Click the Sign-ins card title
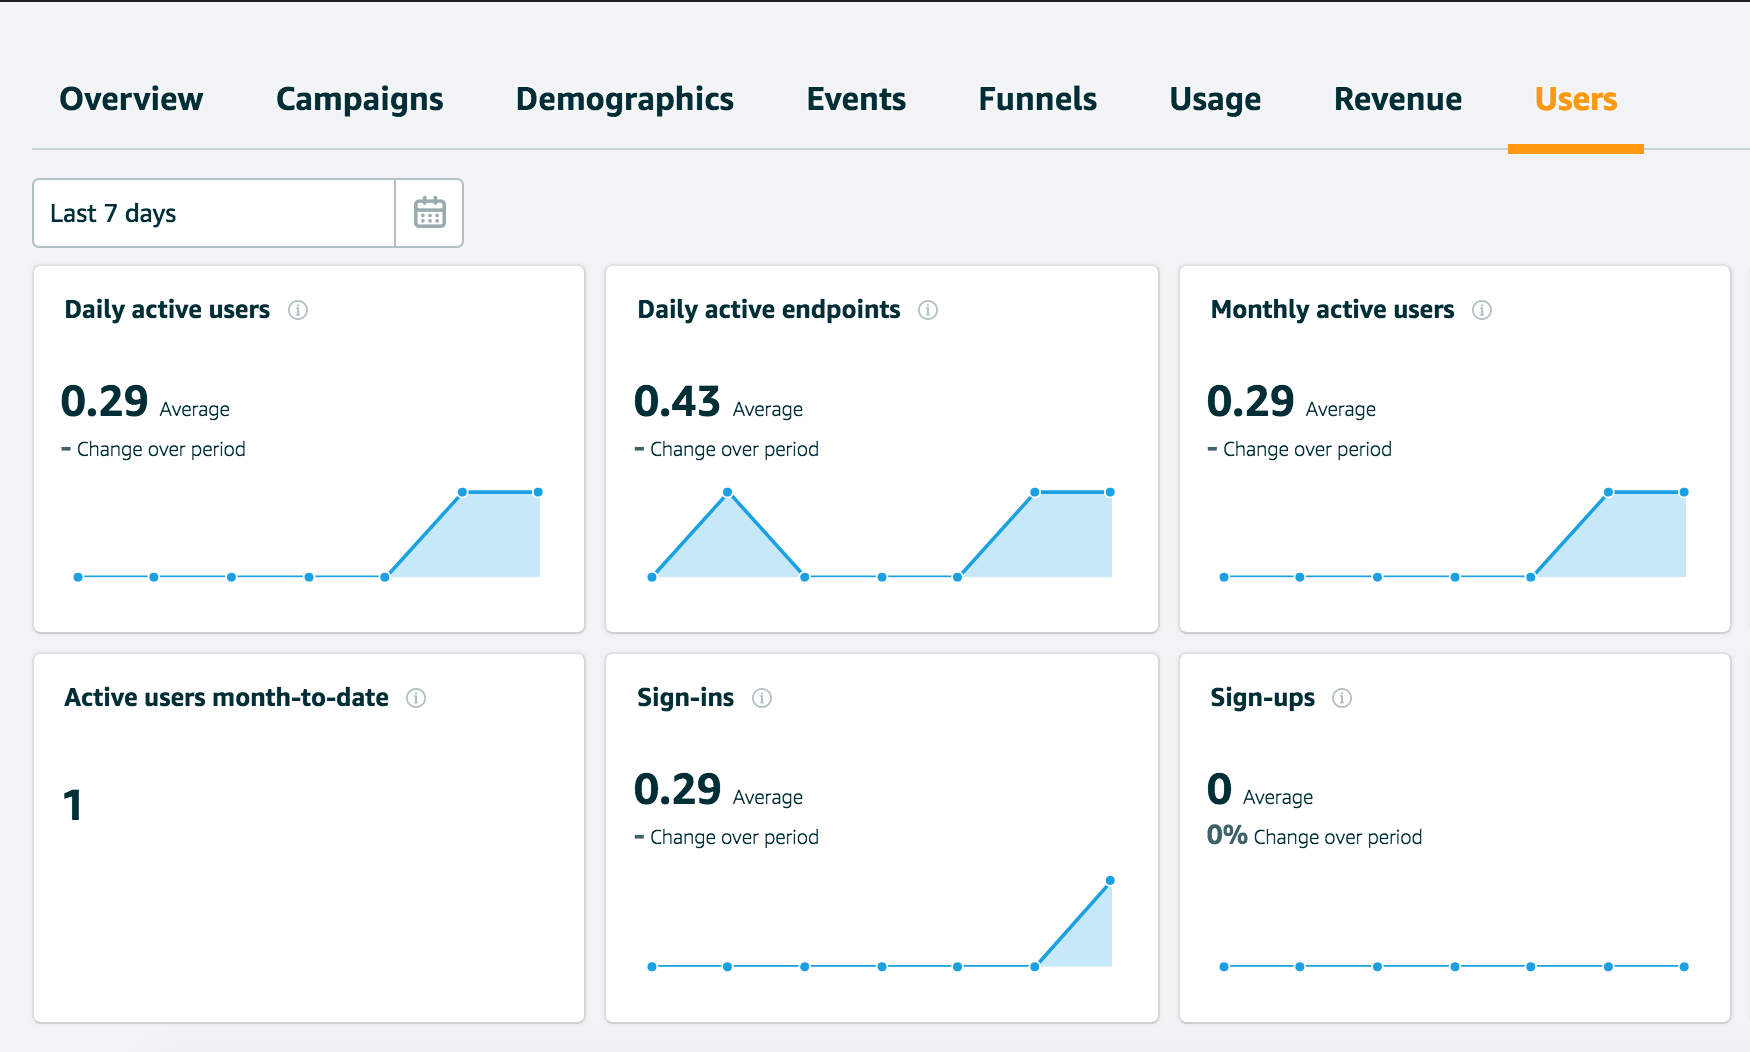 click(686, 698)
